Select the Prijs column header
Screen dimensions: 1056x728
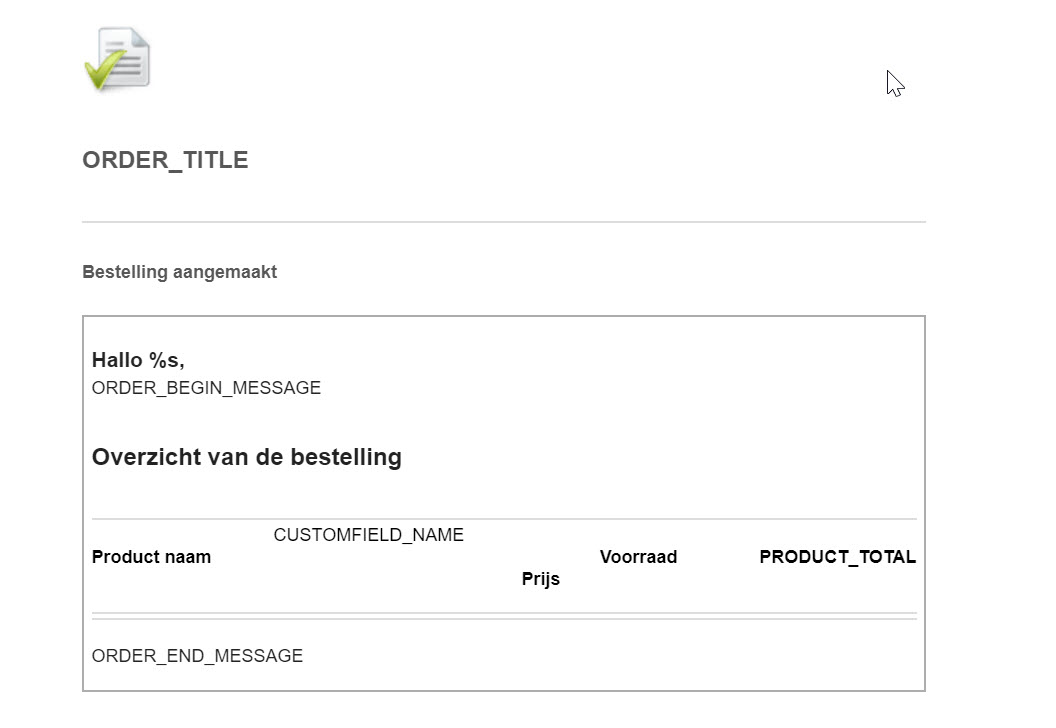pyautogui.click(x=541, y=579)
